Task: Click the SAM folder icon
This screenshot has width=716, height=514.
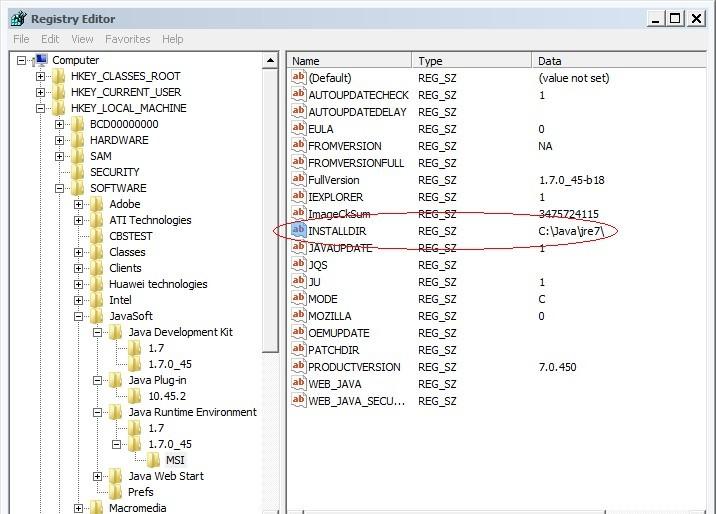Action: click(78, 156)
